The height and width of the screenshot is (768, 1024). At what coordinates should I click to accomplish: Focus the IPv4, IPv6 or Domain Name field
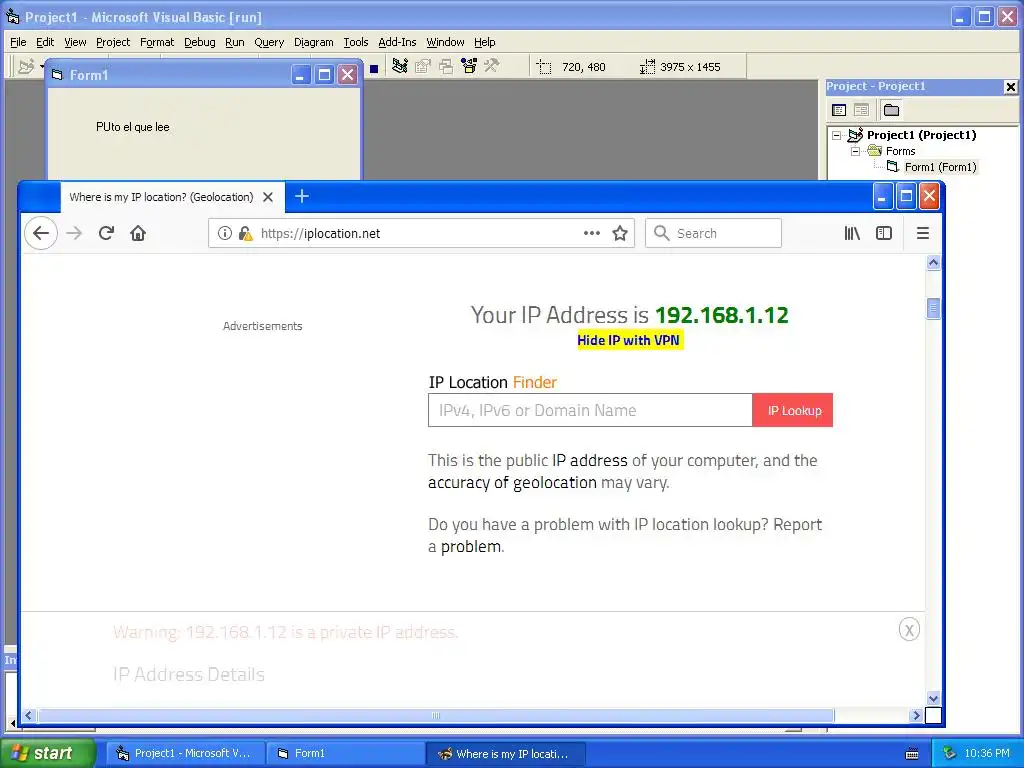coord(590,410)
